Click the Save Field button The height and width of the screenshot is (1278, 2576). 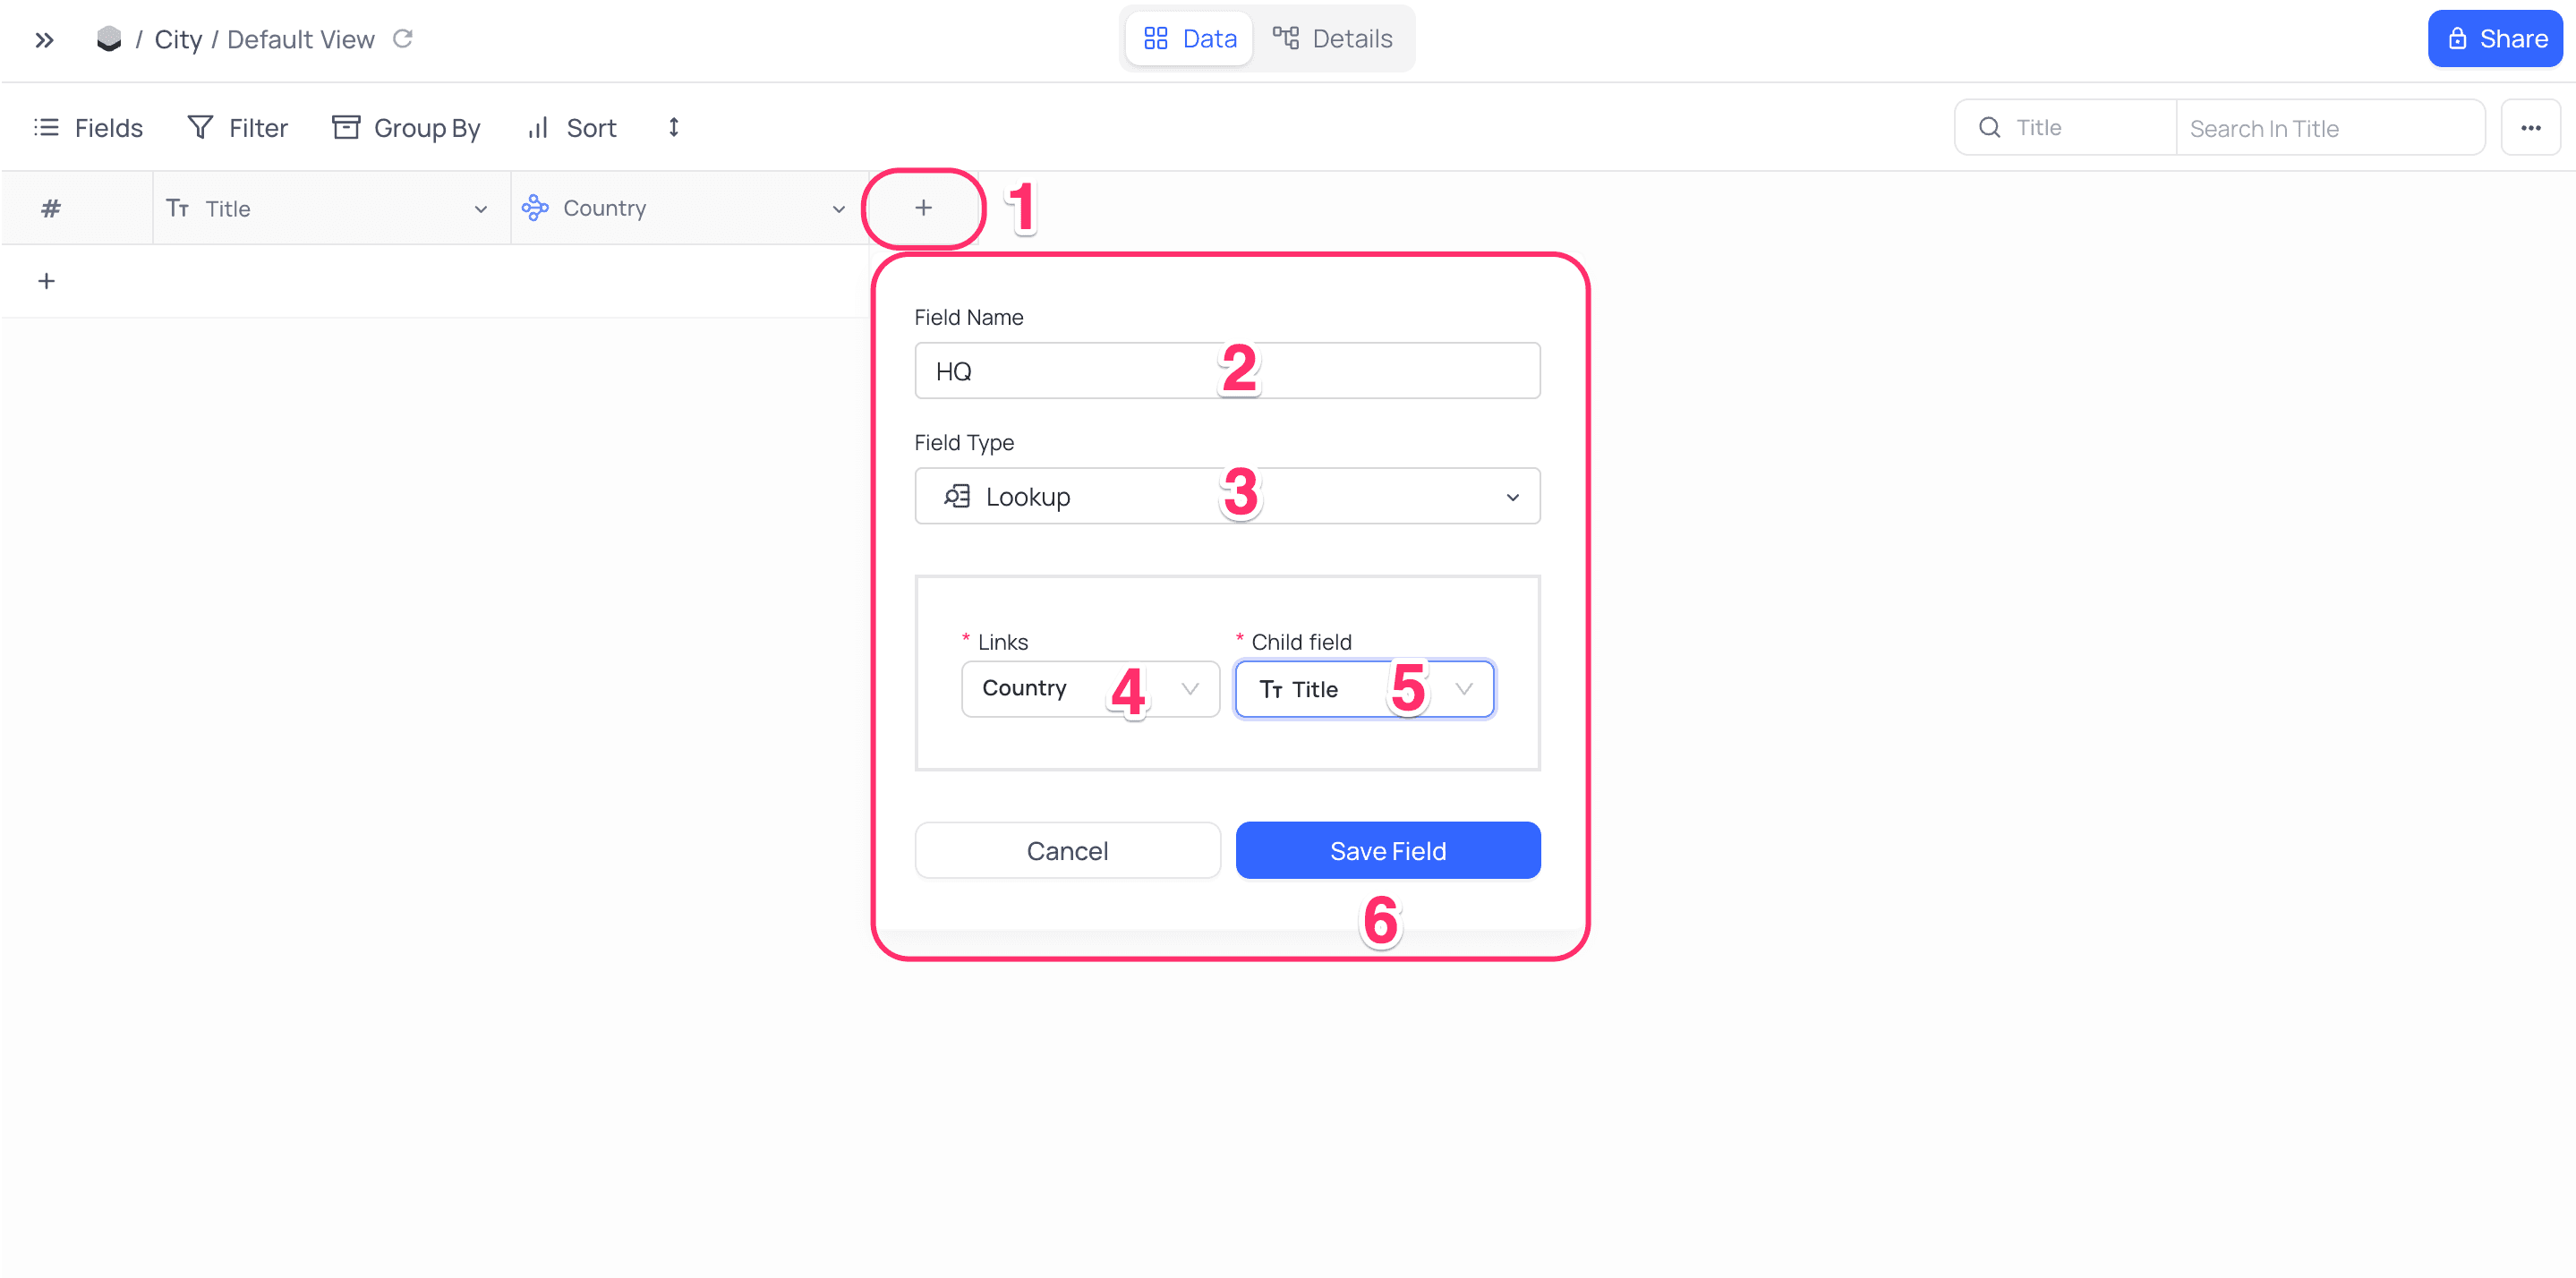coord(1387,850)
